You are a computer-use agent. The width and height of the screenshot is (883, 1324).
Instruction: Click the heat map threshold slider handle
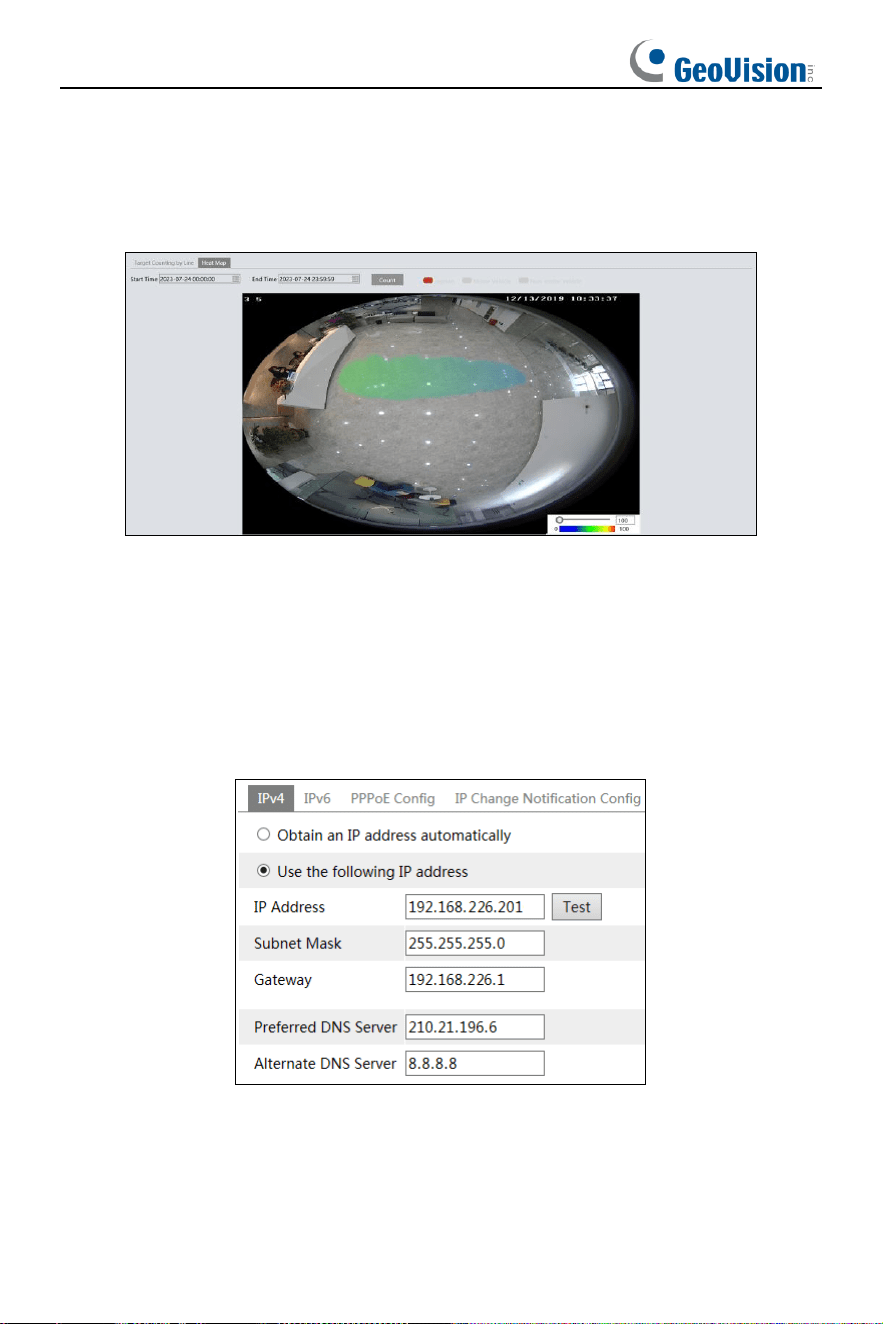(x=560, y=520)
